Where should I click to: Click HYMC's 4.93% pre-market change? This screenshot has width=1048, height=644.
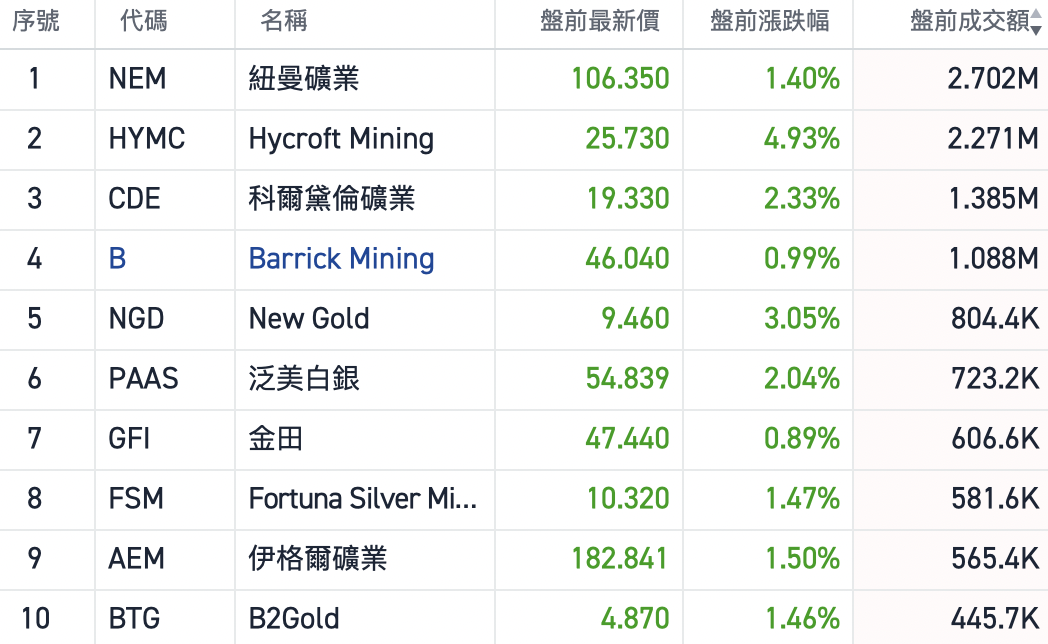[801, 138]
